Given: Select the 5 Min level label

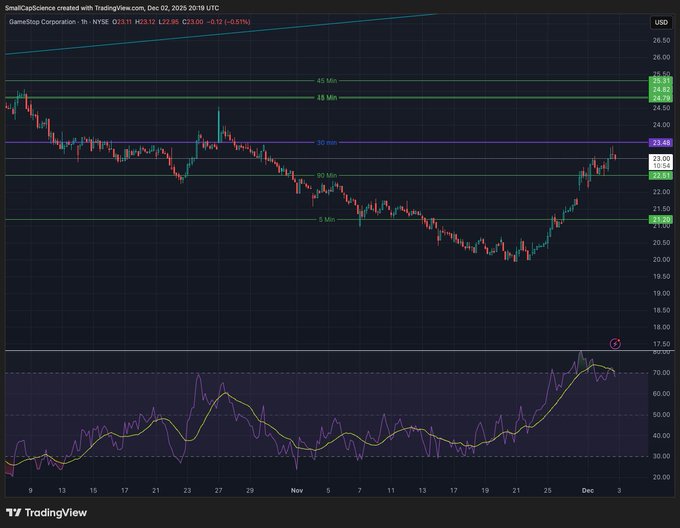Looking at the screenshot, I should [x=326, y=219].
